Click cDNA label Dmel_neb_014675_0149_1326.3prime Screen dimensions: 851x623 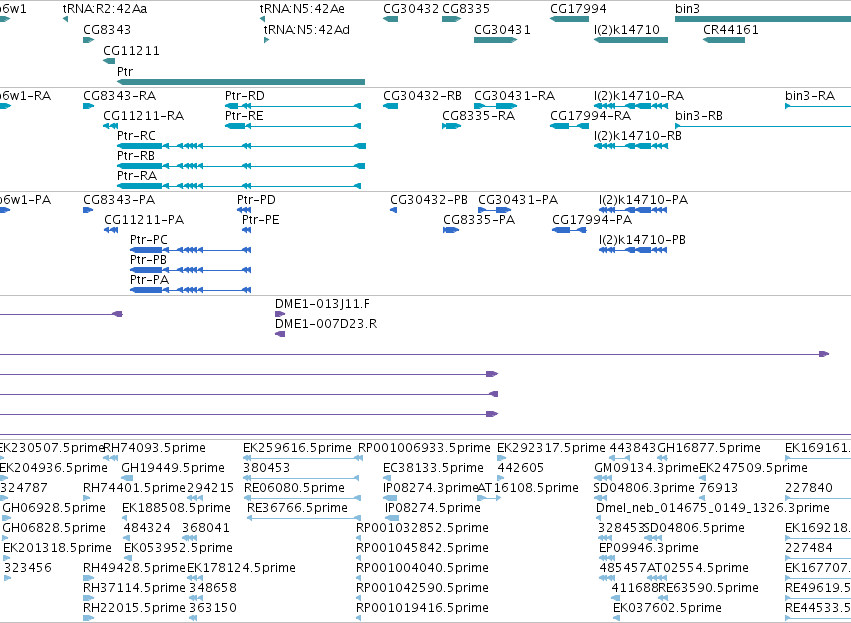[713, 508]
